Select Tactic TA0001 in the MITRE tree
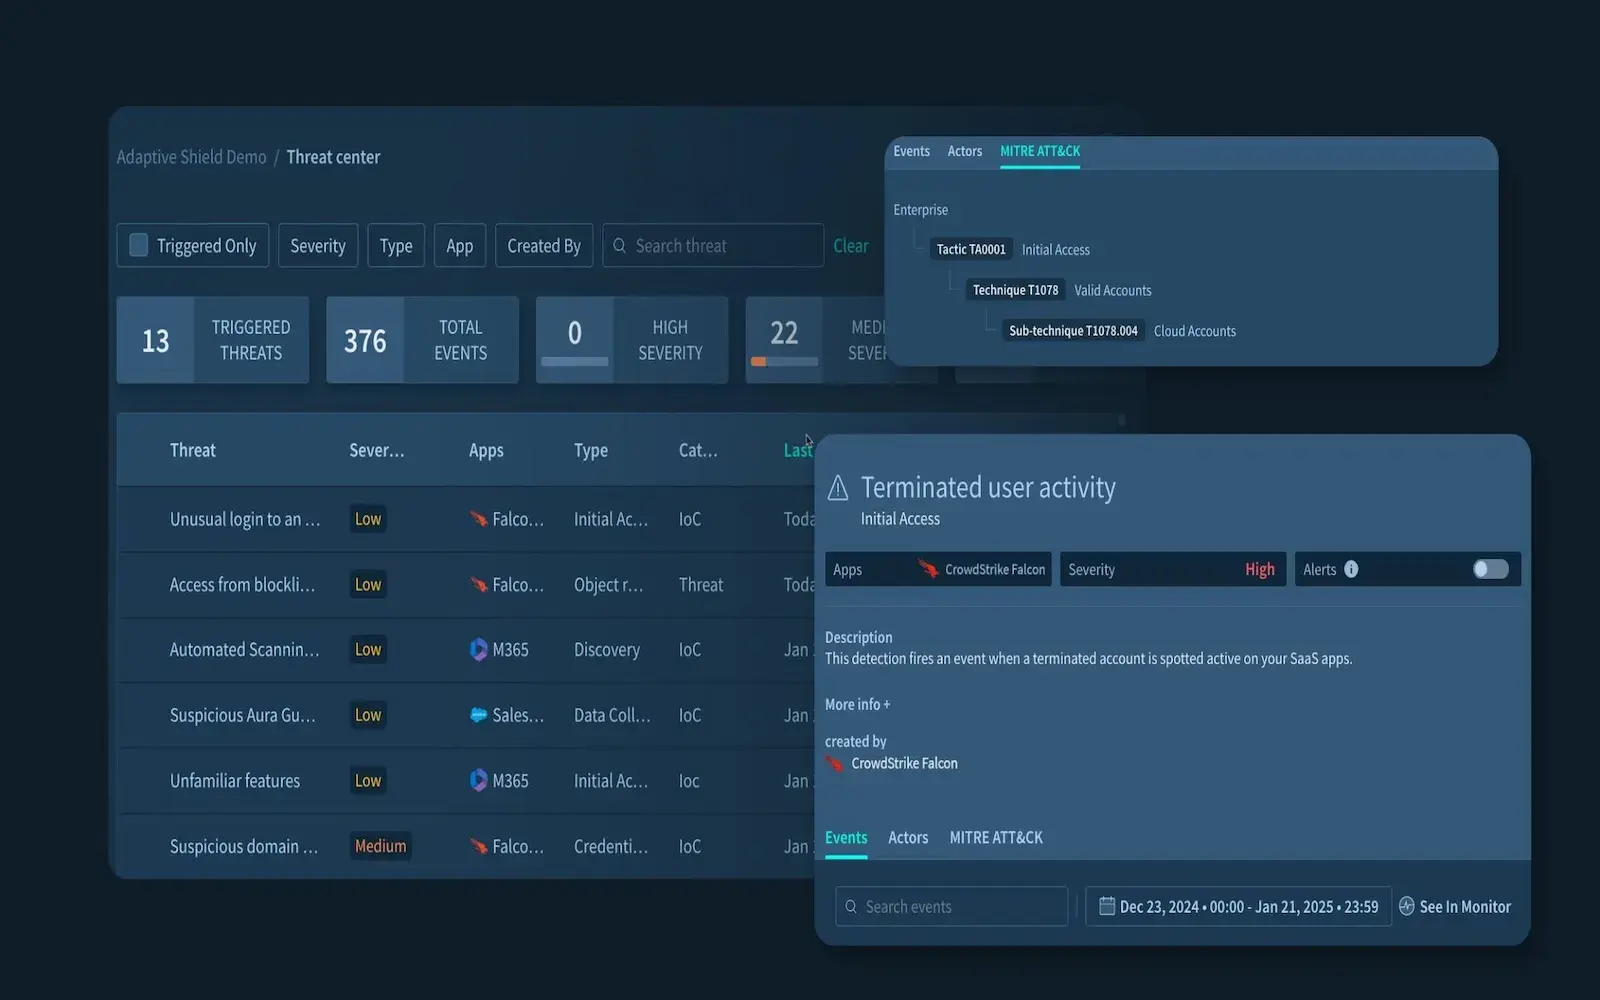 pyautogui.click(x=970, y=250)
